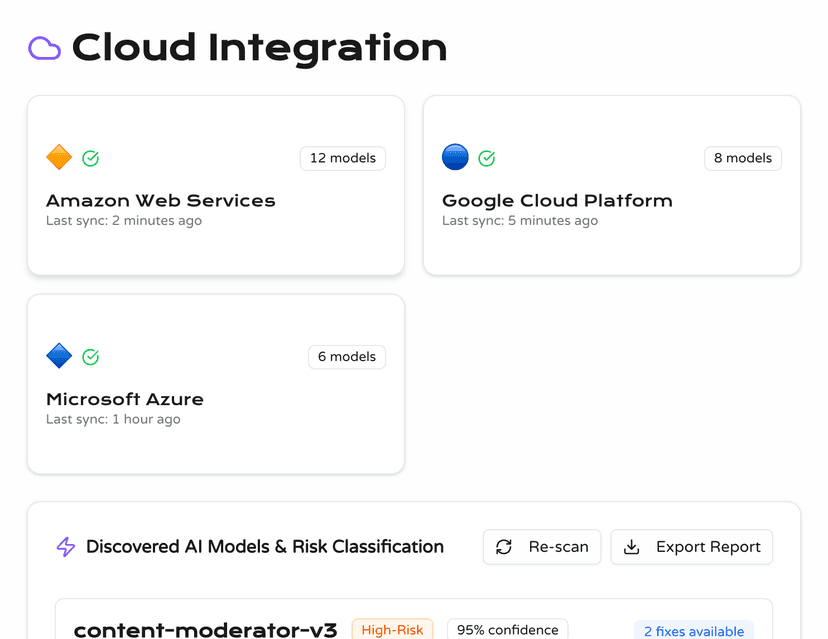Click the 95% confidence badge
Screen dimensions: 828x639
click(x=507, y=629)
